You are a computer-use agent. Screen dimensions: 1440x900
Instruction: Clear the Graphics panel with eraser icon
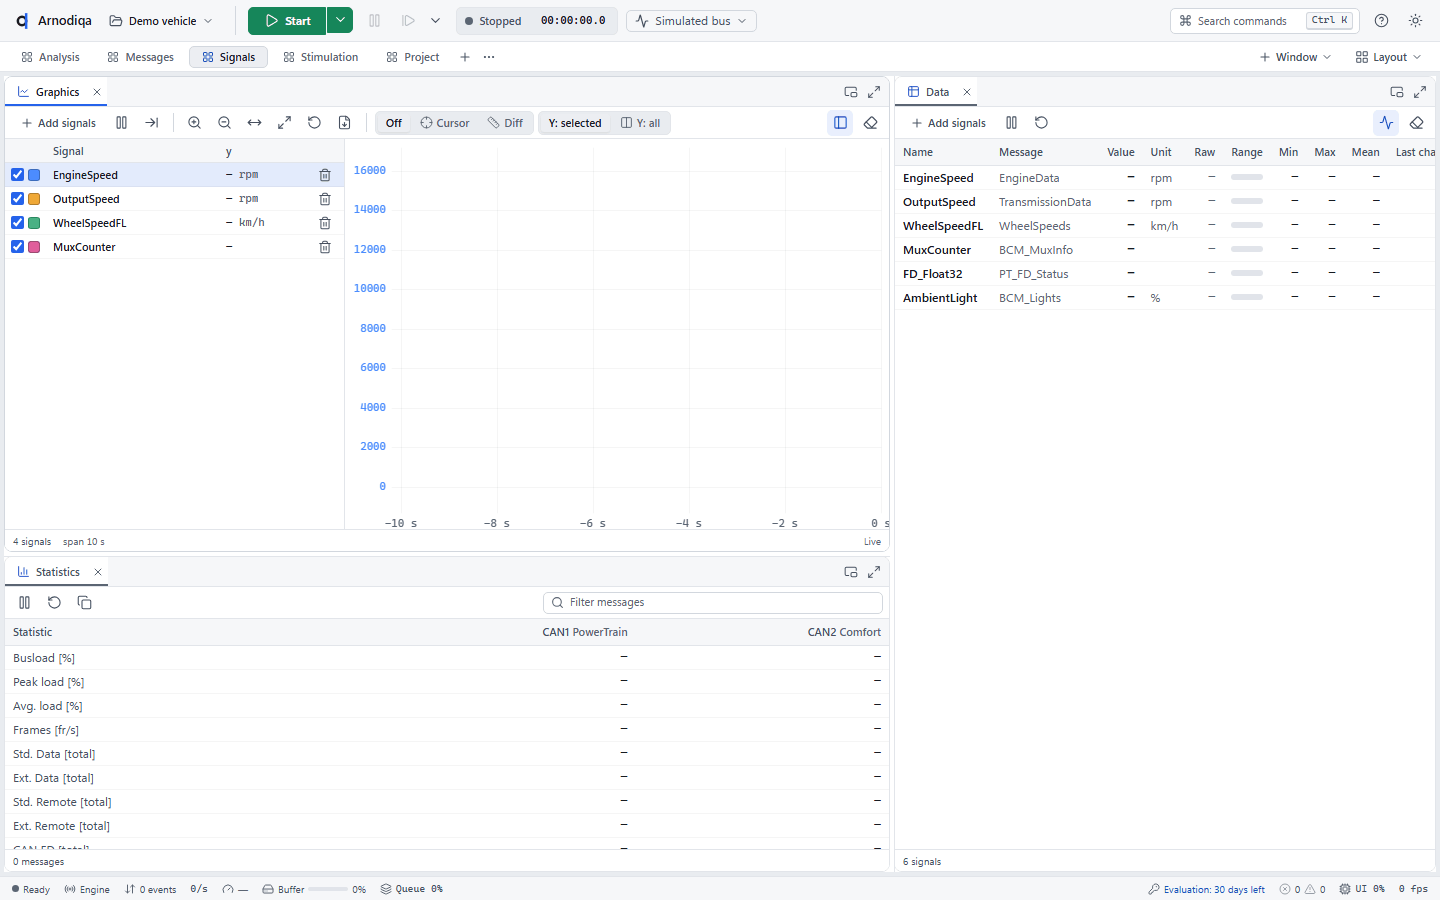click(x=871, y=123)
